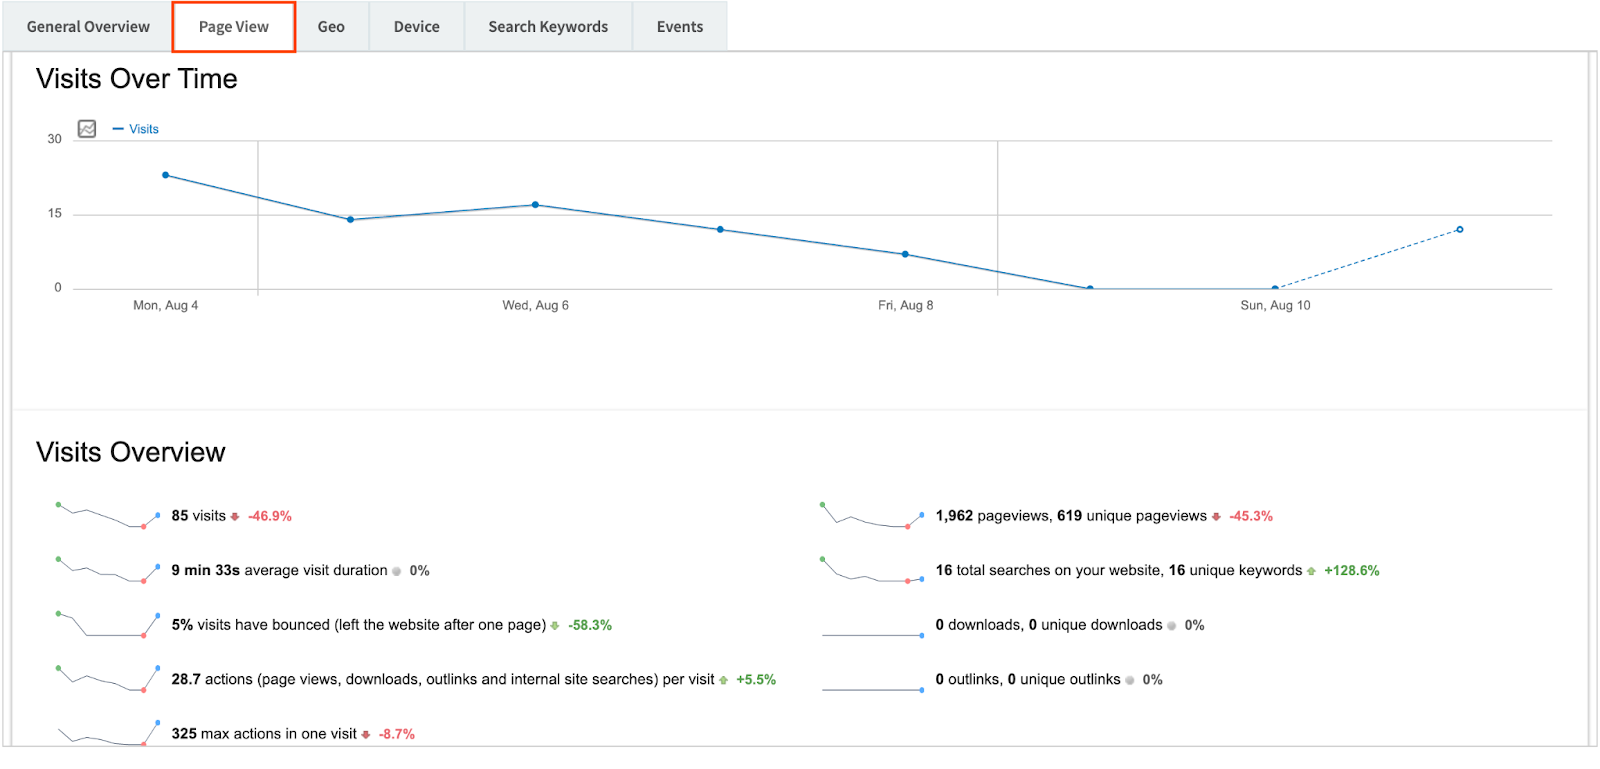Click the red down arrow beside 85 visits
This screenshot has height=769, width=1600.
[235, 517]
